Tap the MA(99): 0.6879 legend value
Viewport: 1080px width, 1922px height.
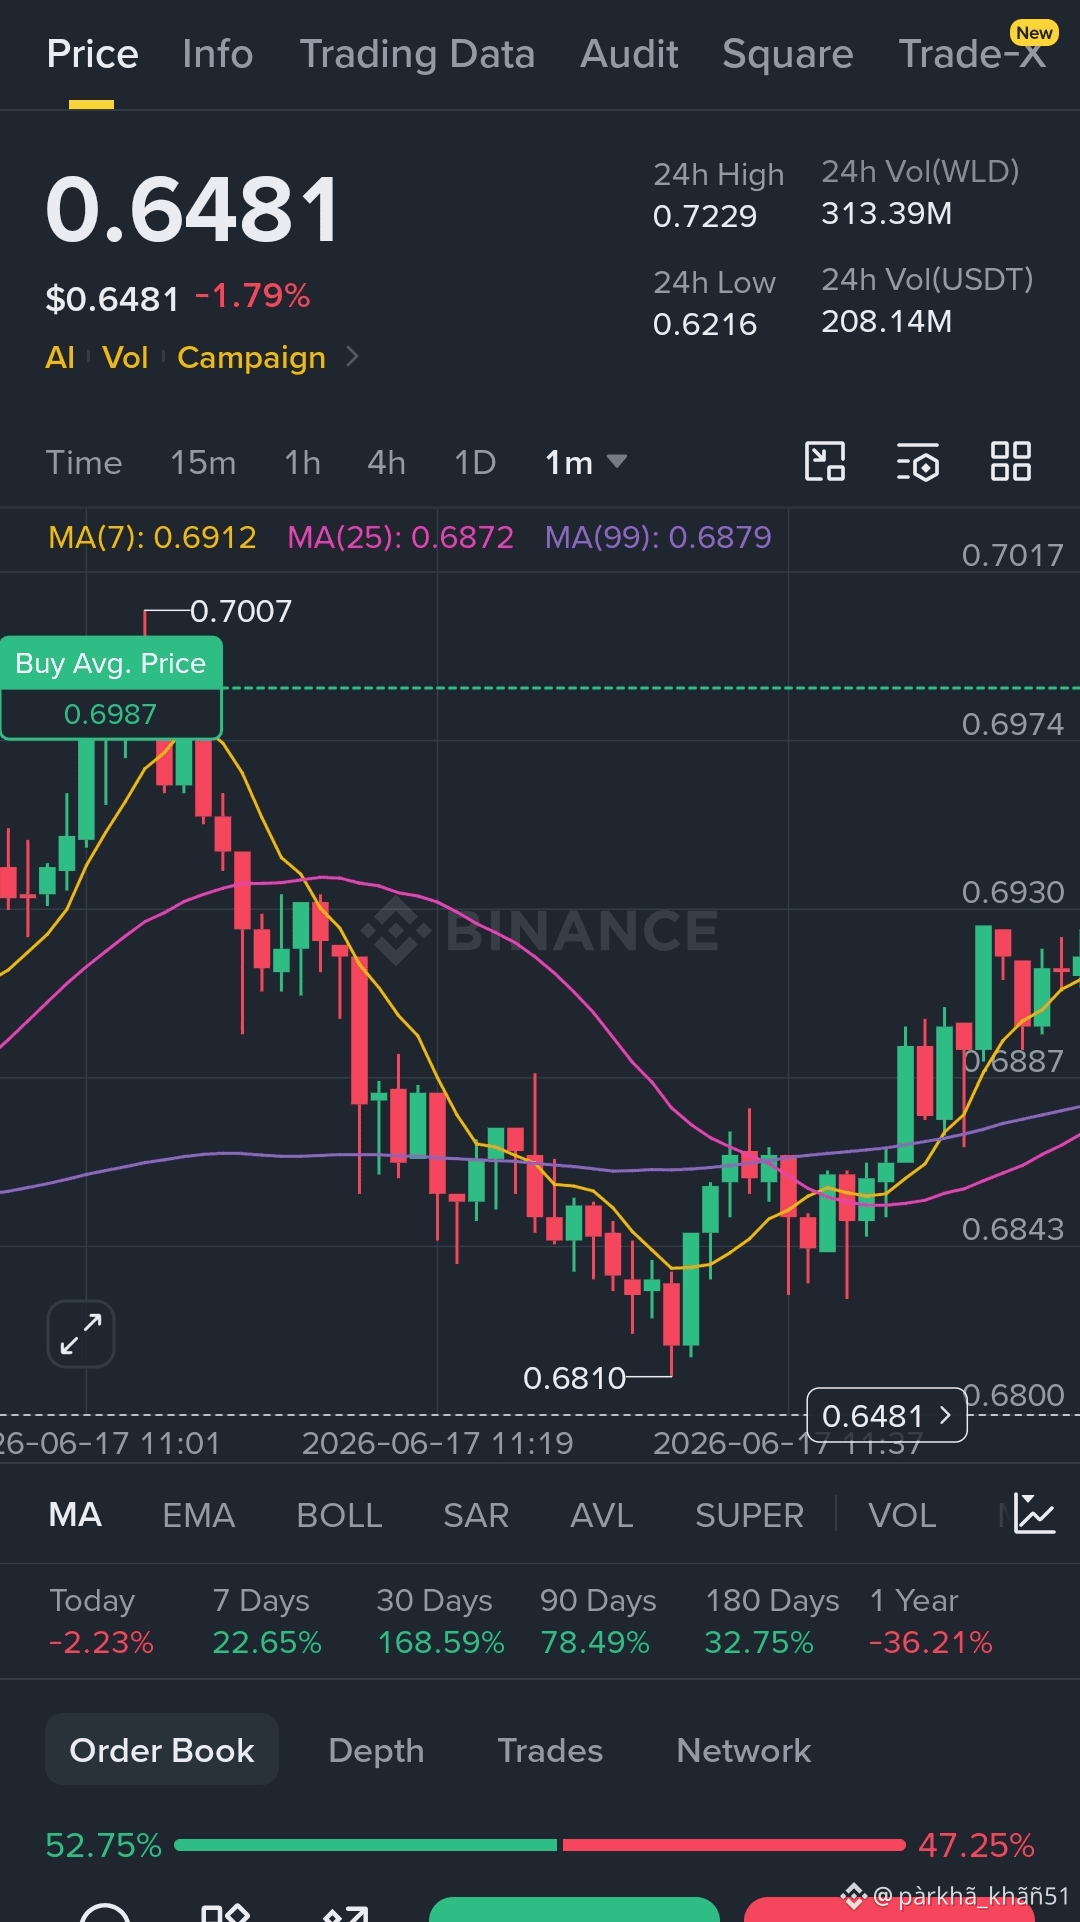(658, 537)
